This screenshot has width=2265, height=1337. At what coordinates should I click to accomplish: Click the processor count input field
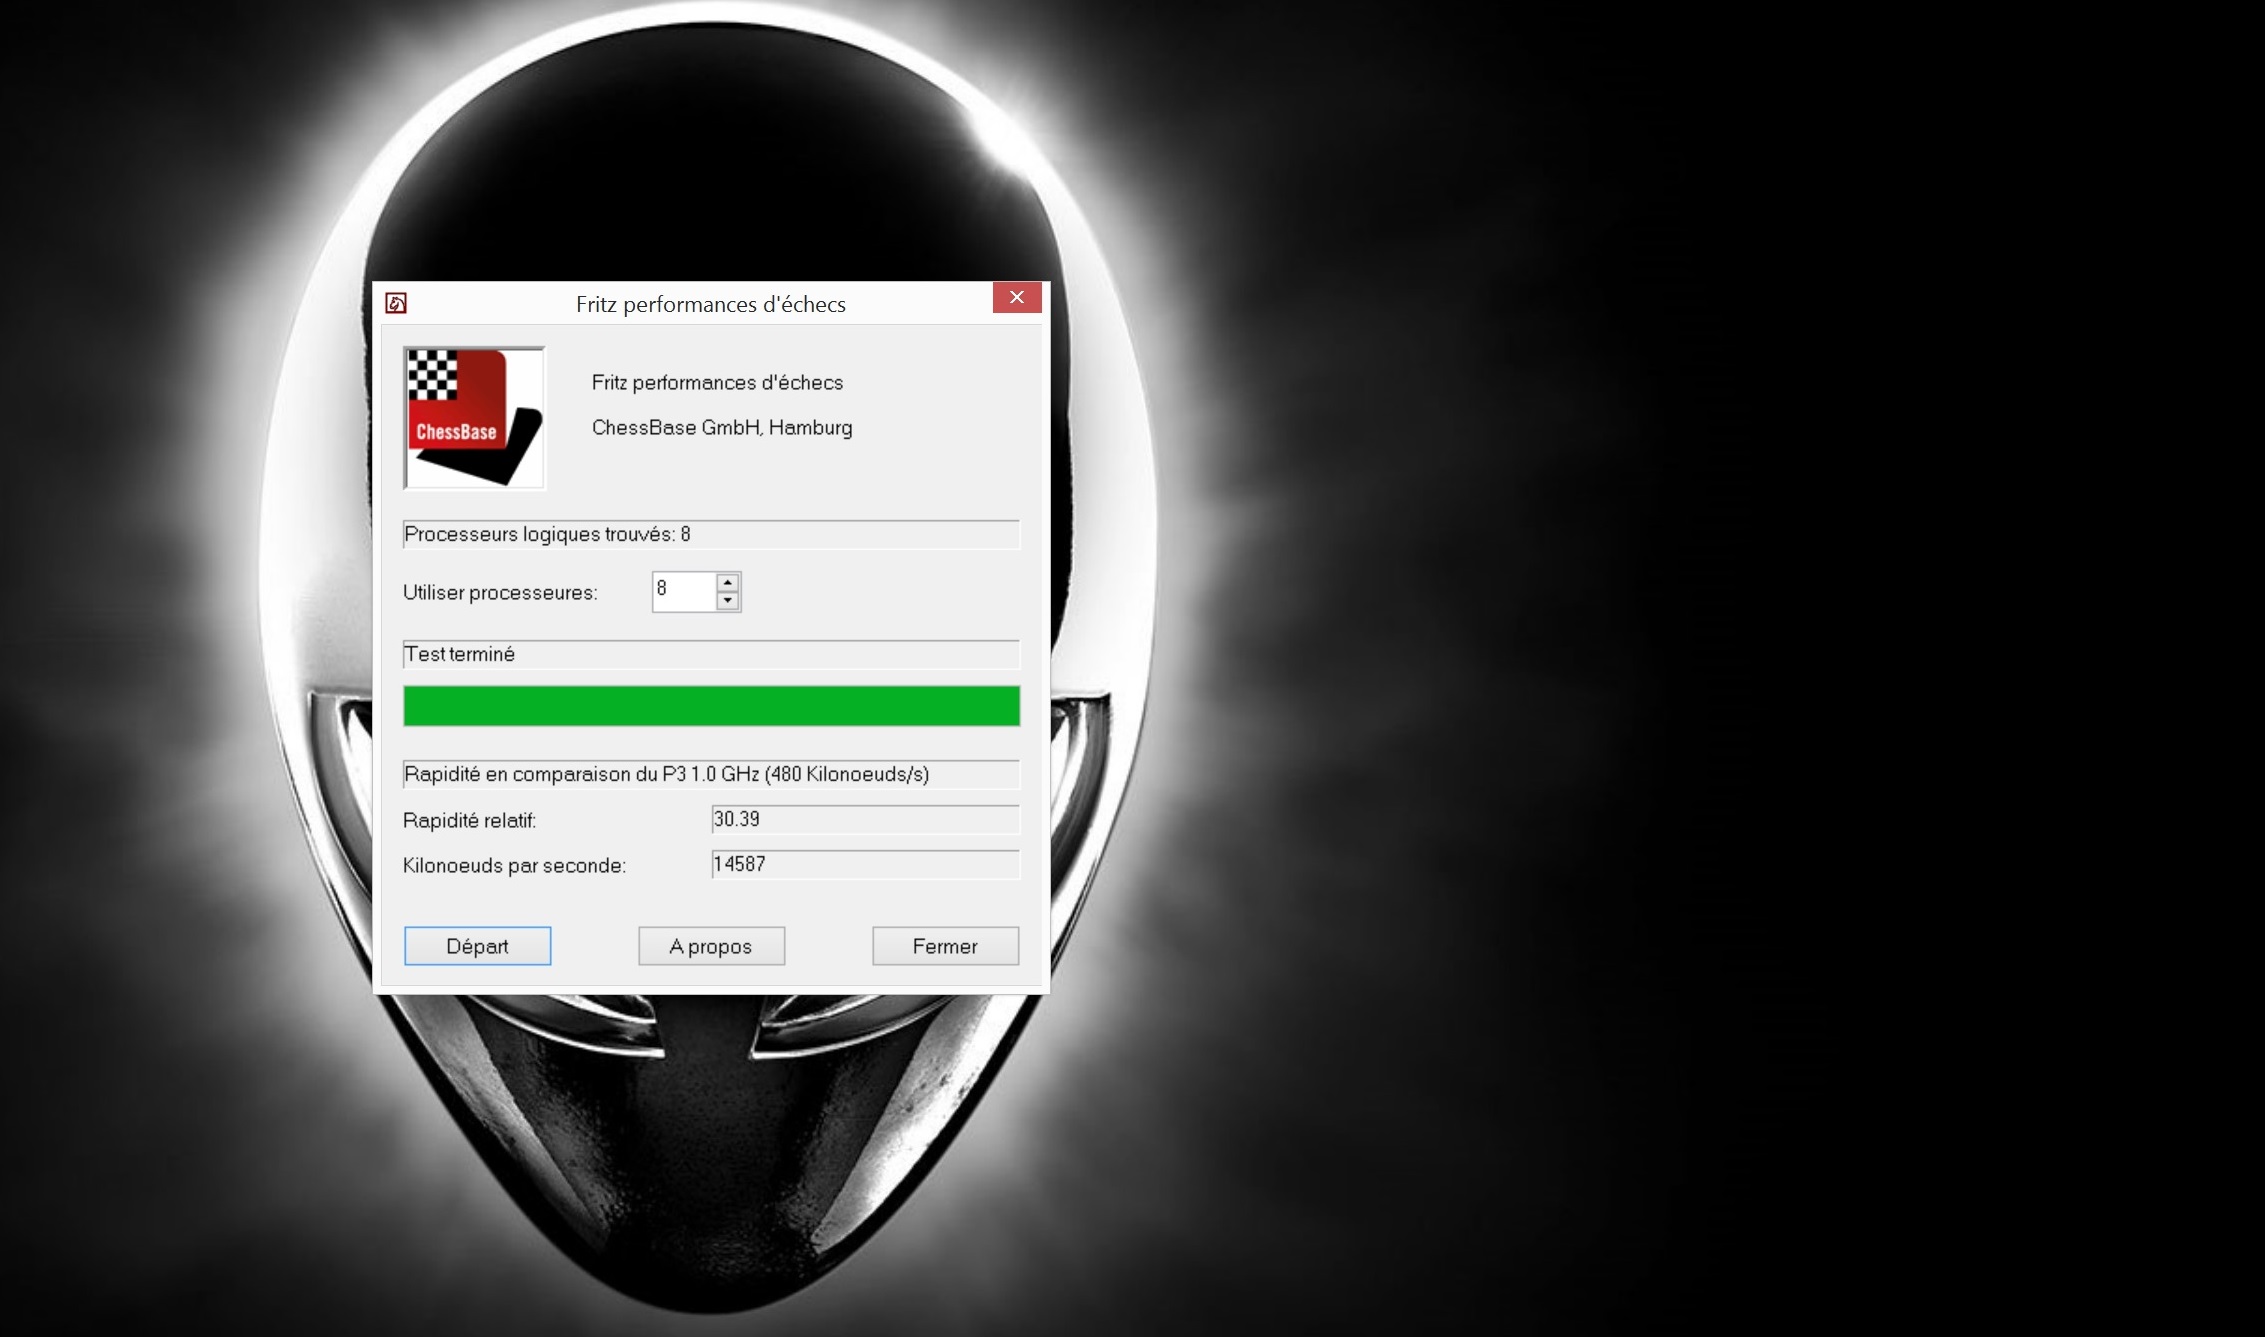[x=683, y=591]
